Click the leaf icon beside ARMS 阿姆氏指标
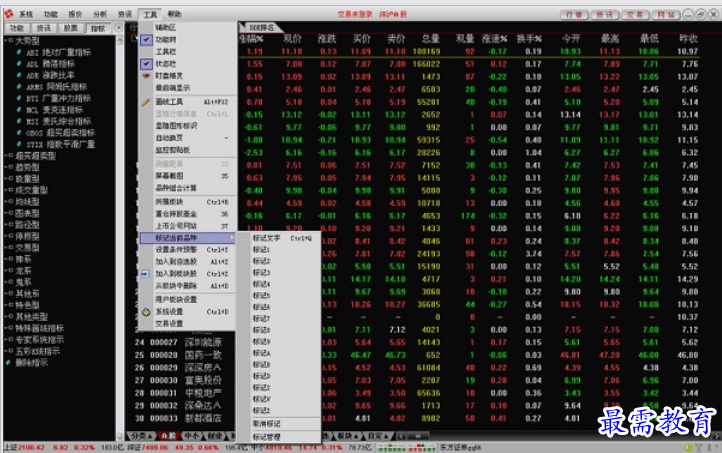The height and width of the screenshot is (453, 722). click(19, 87)
